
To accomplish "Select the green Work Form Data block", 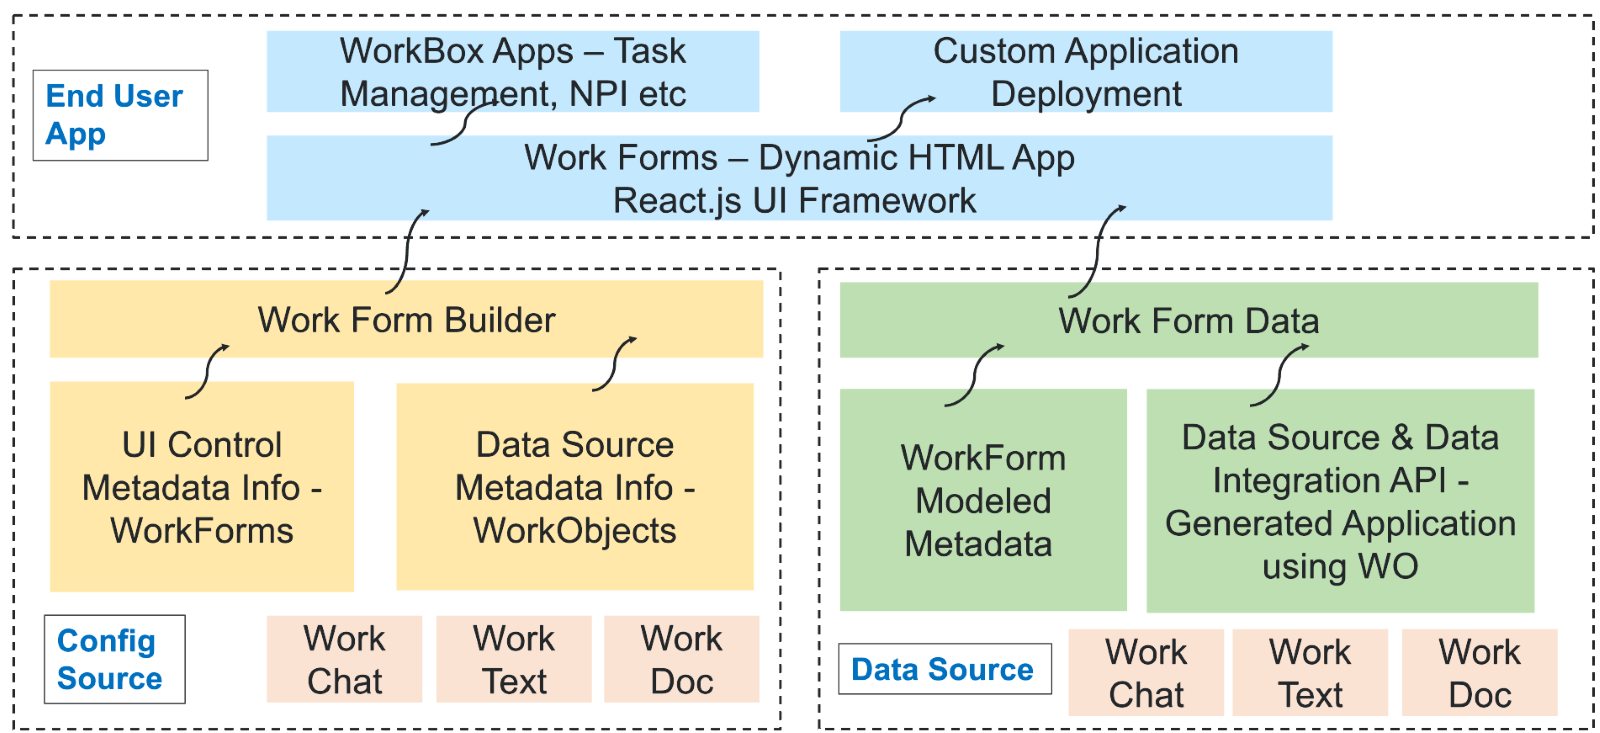I will 1188,320.
